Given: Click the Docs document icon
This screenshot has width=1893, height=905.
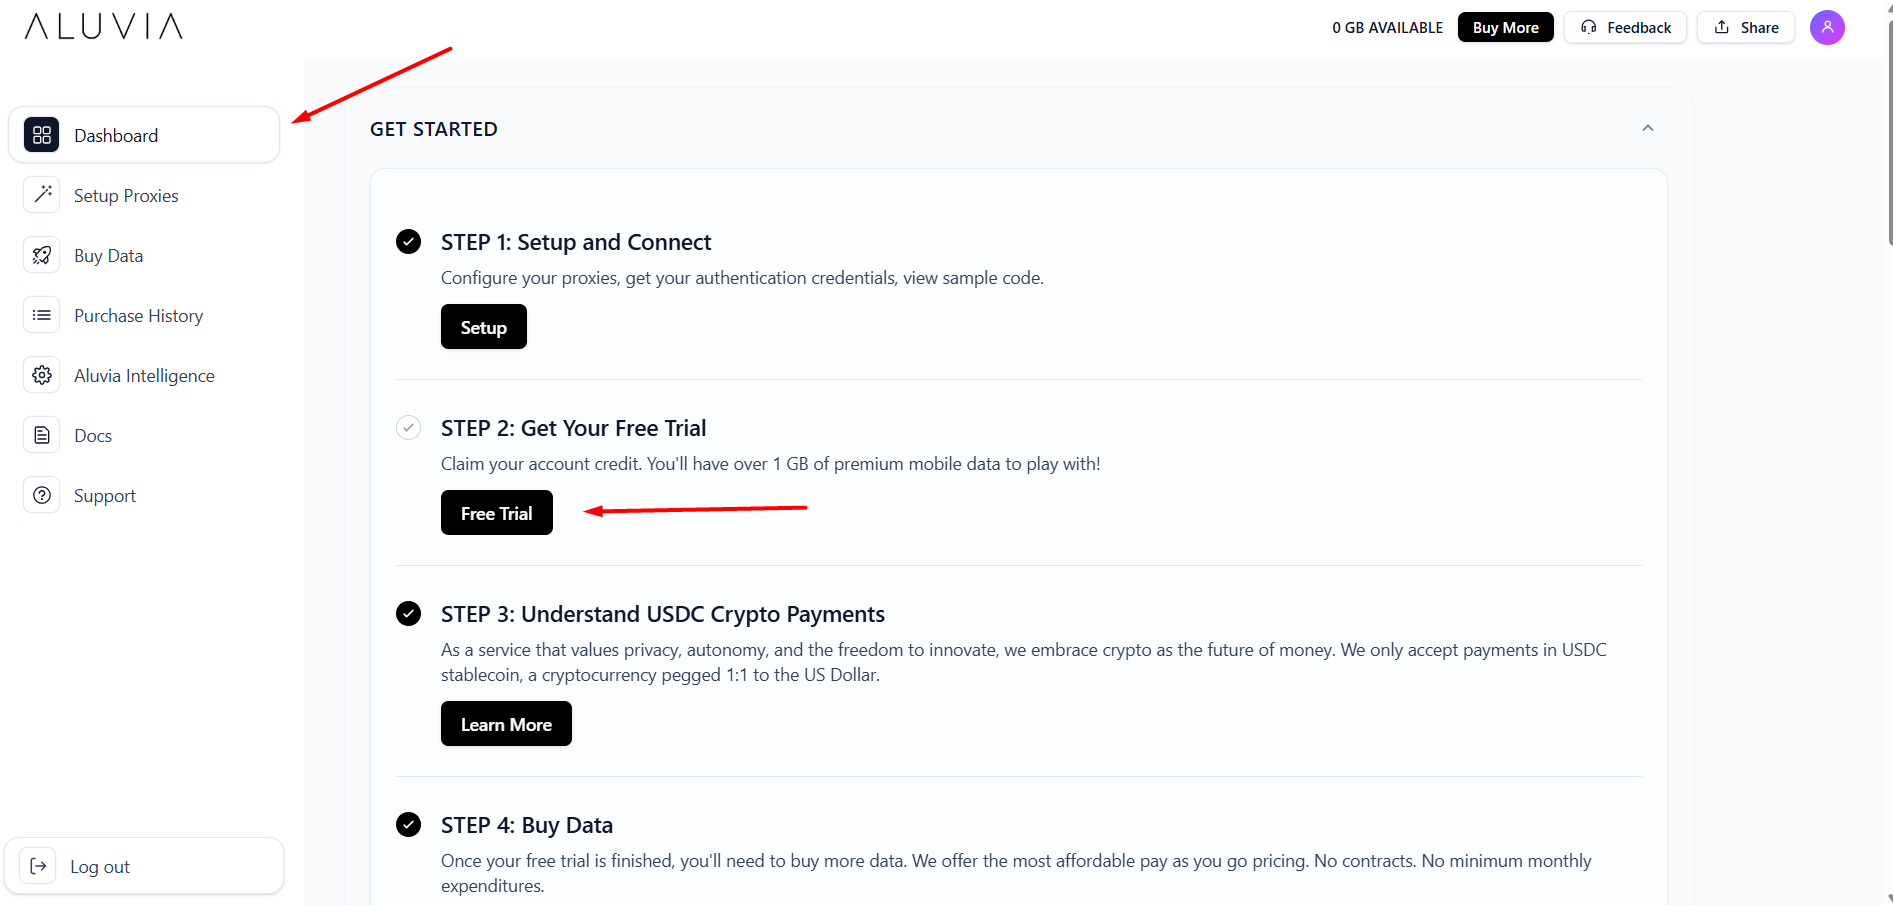Looking at the screenshot, I should pos(41,435).
